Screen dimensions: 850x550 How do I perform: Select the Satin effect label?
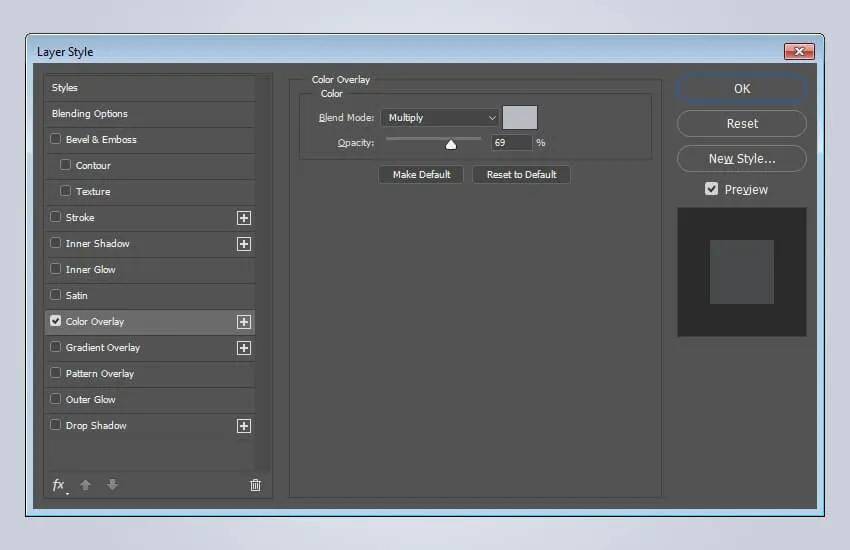[76, 296]
